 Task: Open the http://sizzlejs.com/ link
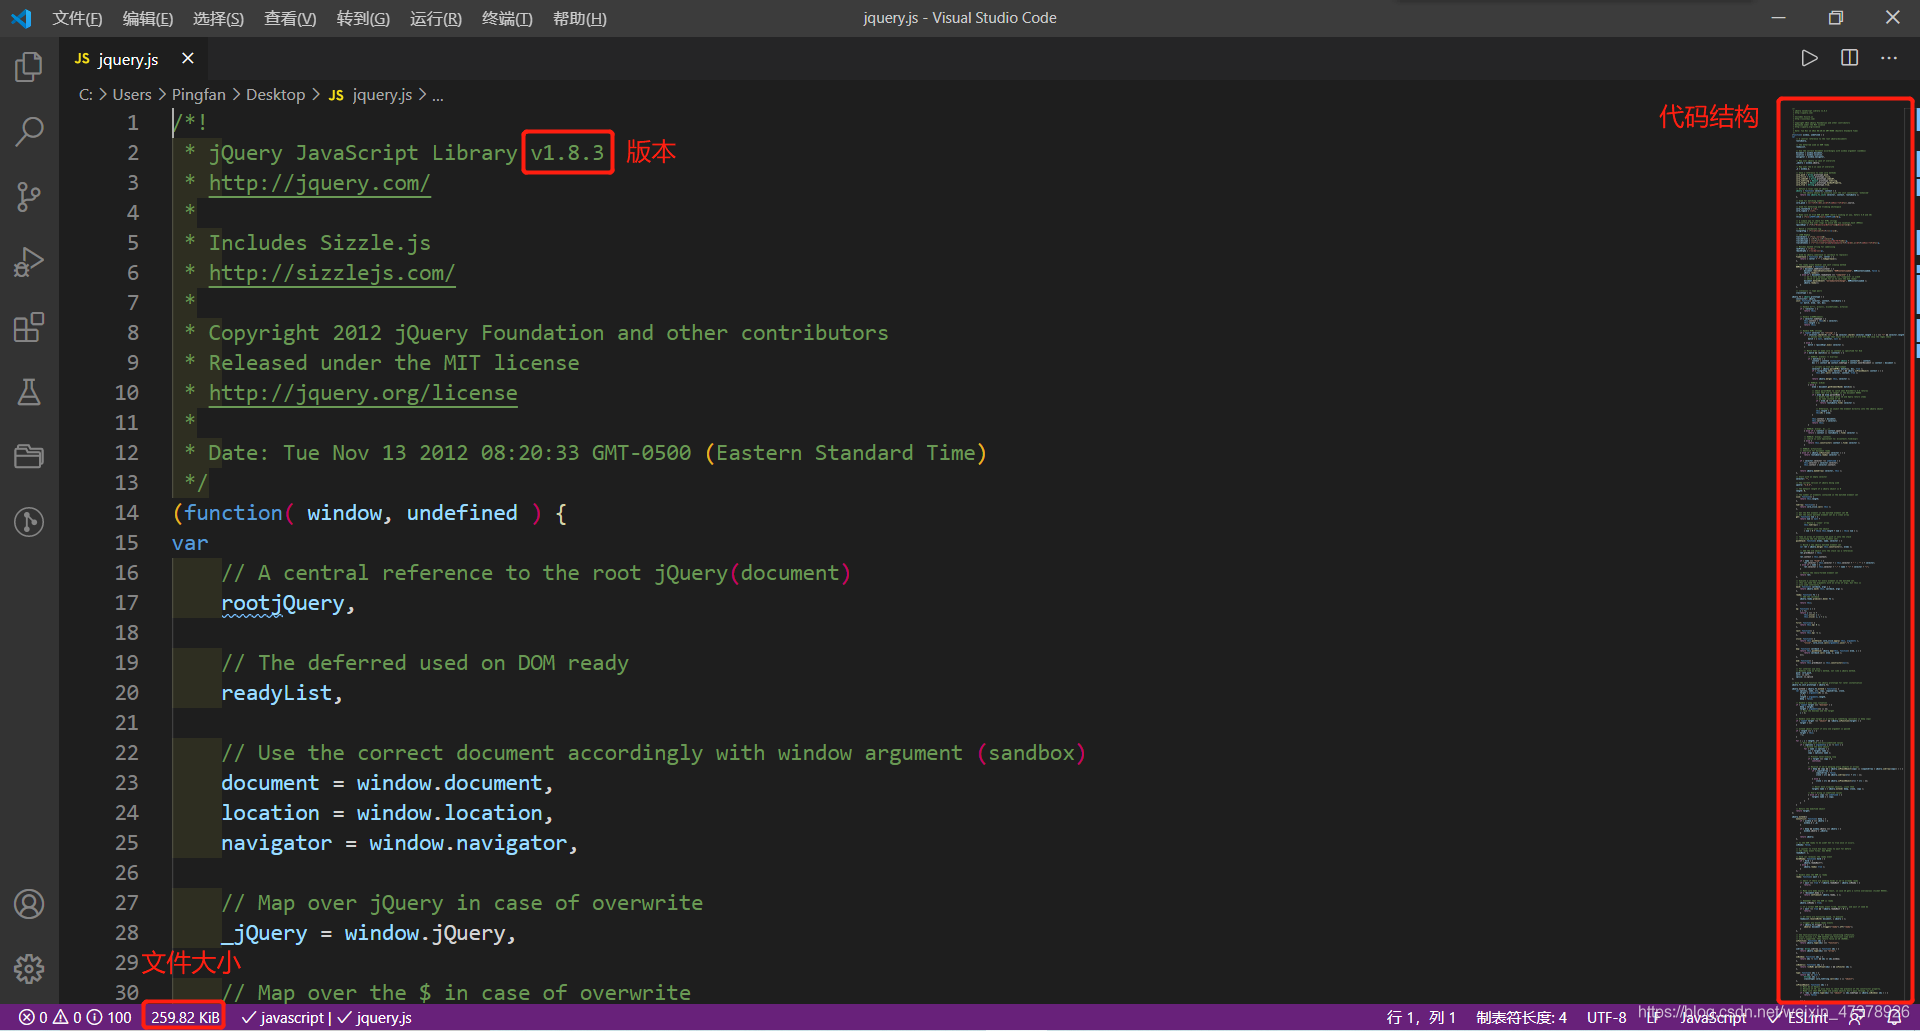[x=332, y=273]
